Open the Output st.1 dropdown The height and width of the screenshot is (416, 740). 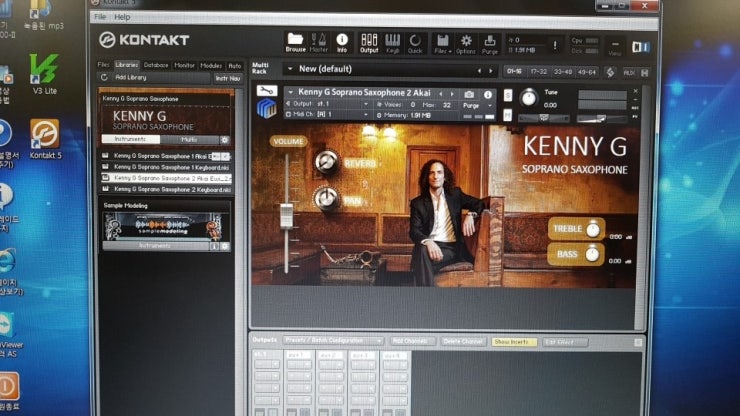click(x=329, y=104)
